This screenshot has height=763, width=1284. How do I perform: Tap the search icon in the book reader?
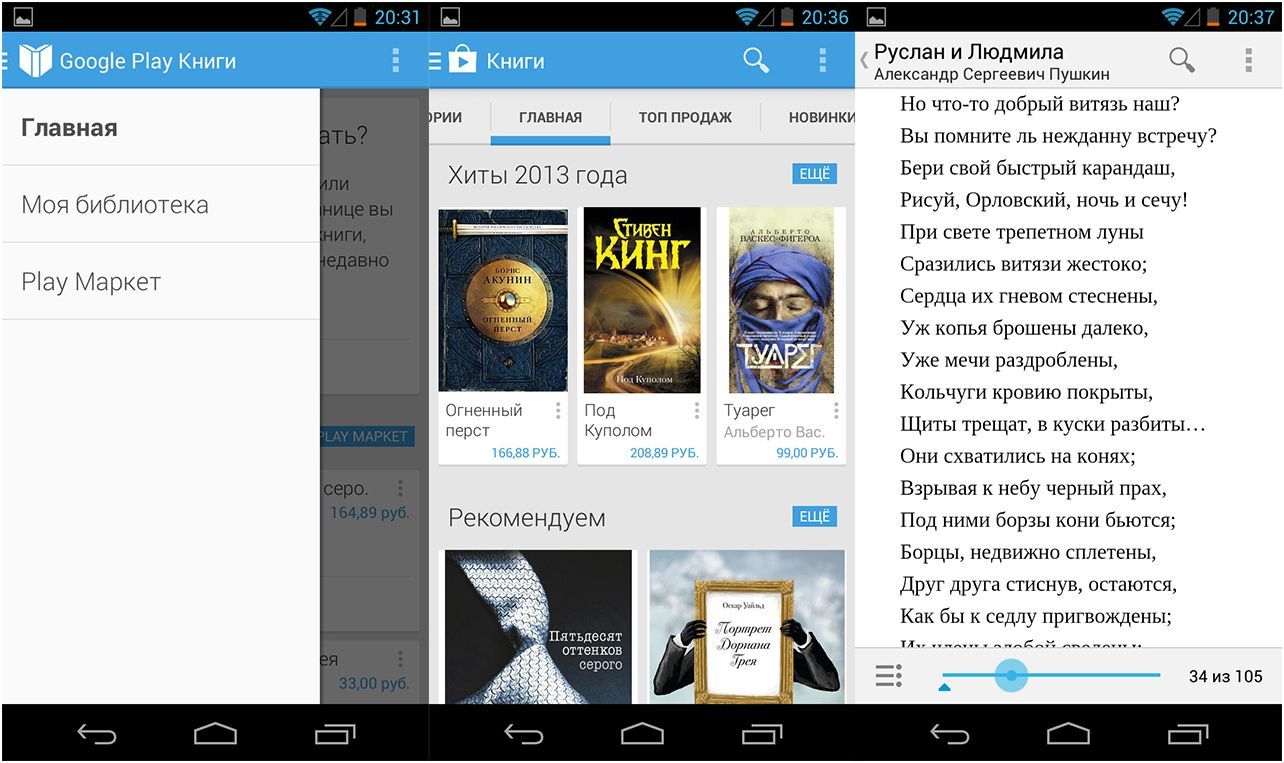1181,60
